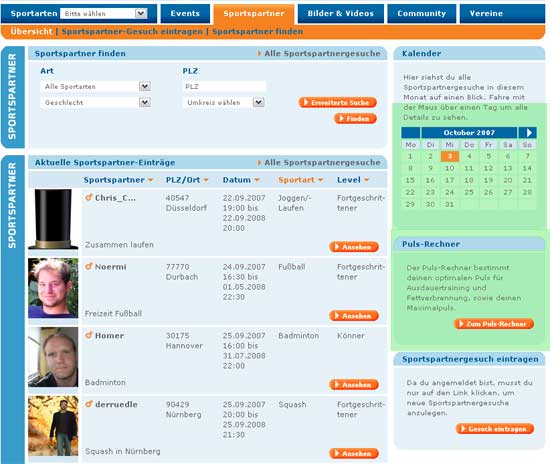Select highlighted day 3 in calendar
550x464 pixels.
click(x=450, y=156)
